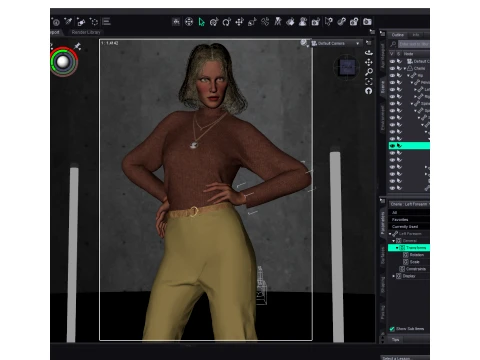Expand the Display parameters group
This screenshot has height=360, width=480.
coord(394,276)
